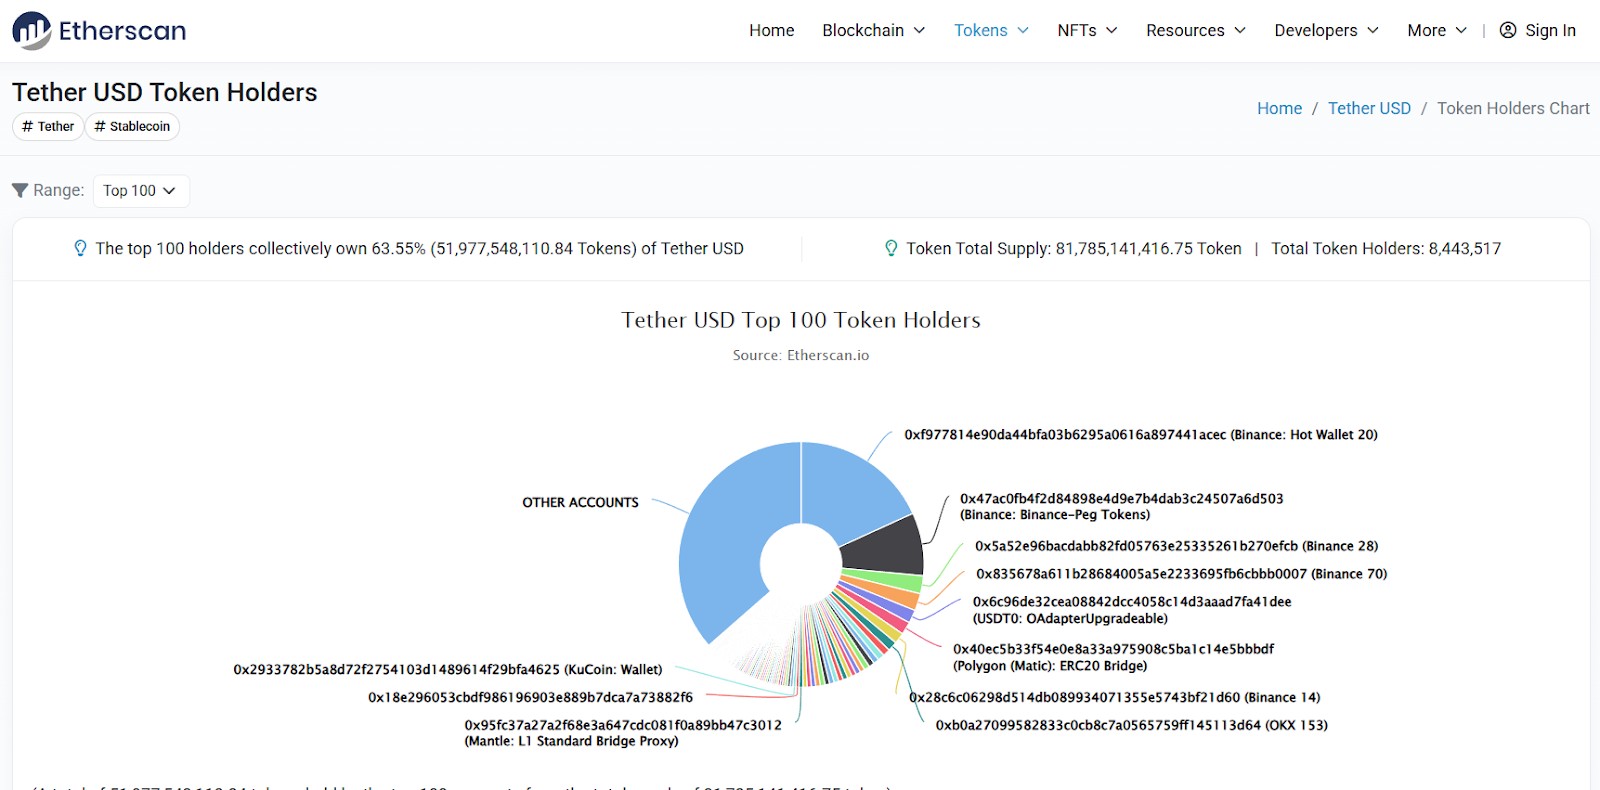Click the Total Token Holders: 8,443,517 text
The image size is (1600, 790).
point(1386,248)
